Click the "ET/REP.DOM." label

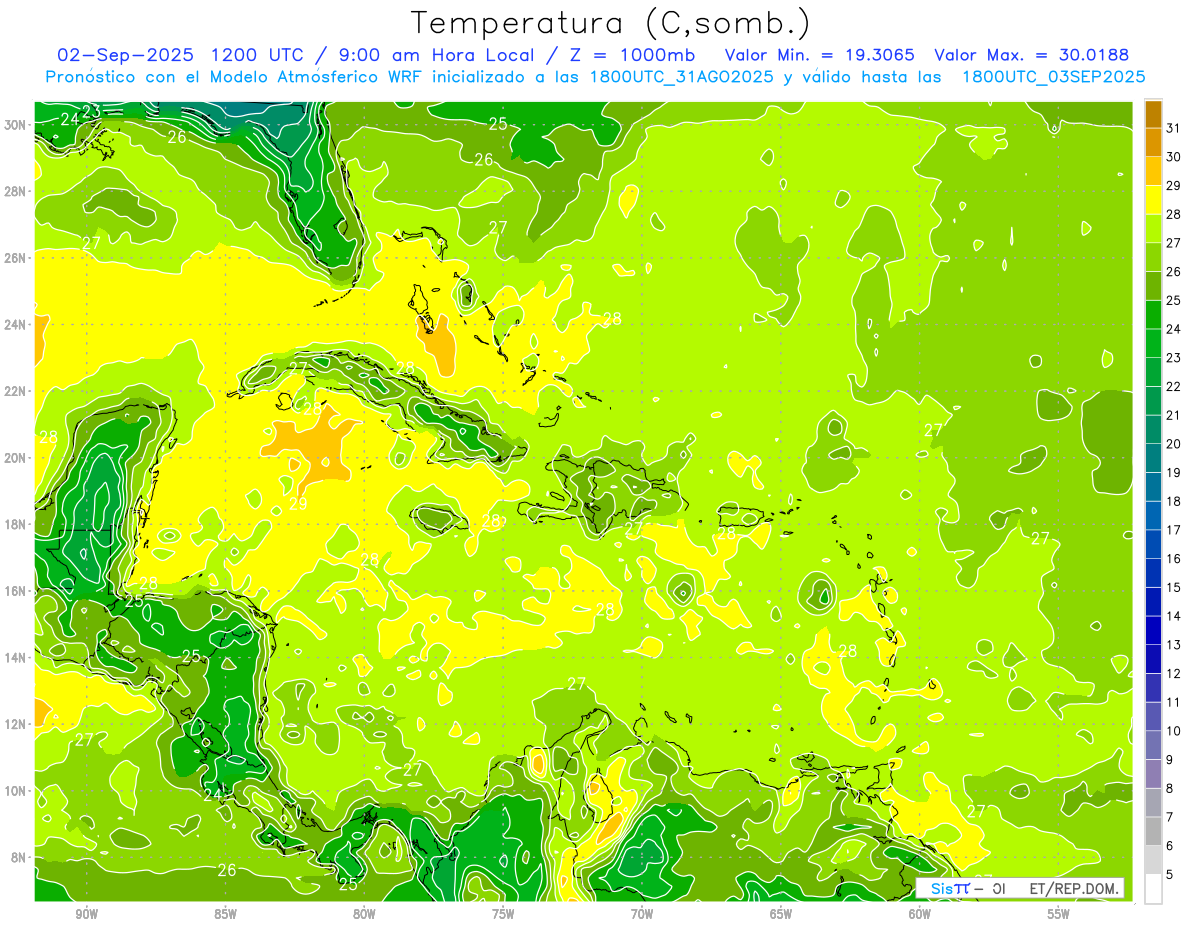[1075, 888]
